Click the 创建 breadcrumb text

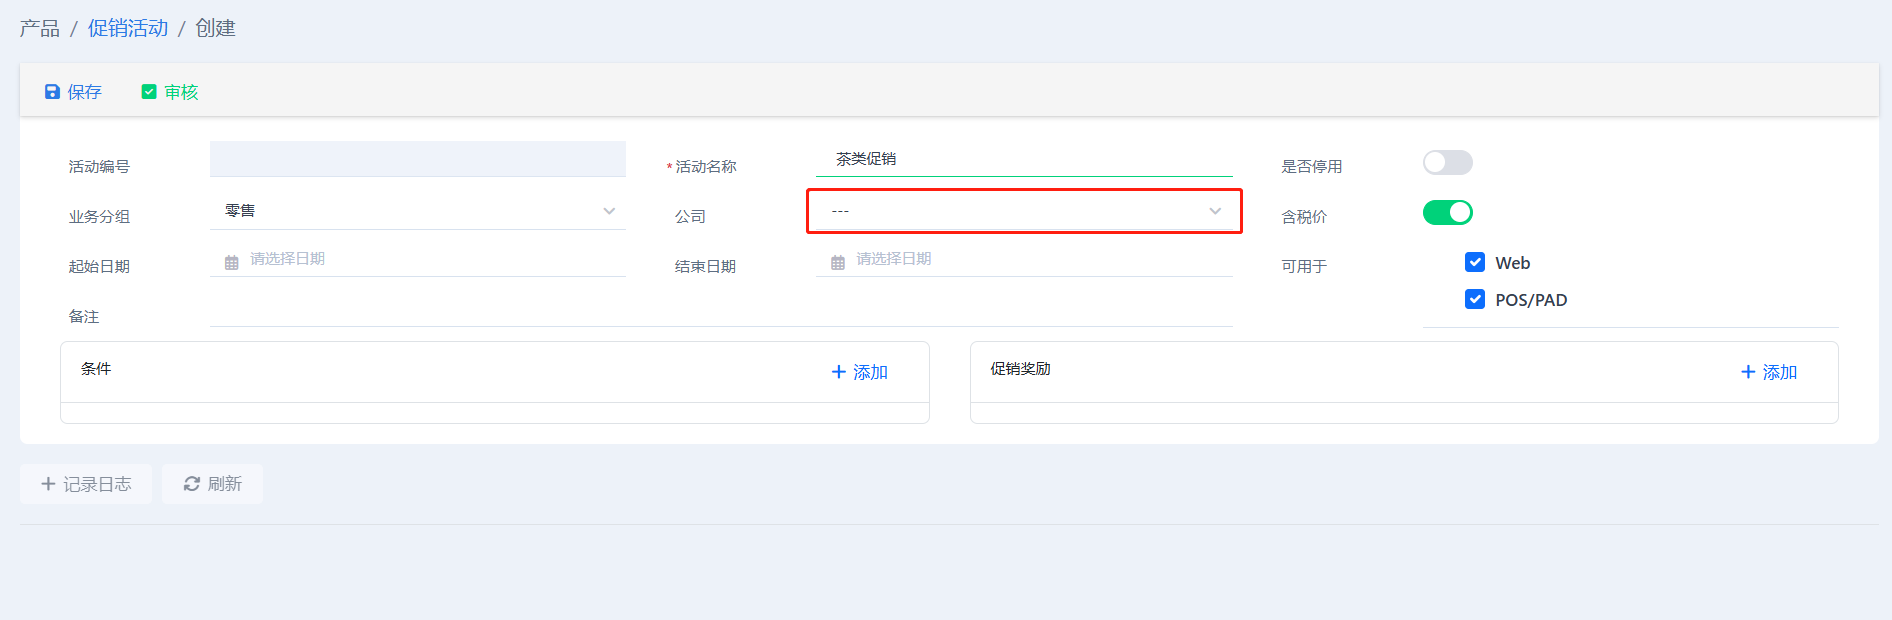tap(216, 28)
